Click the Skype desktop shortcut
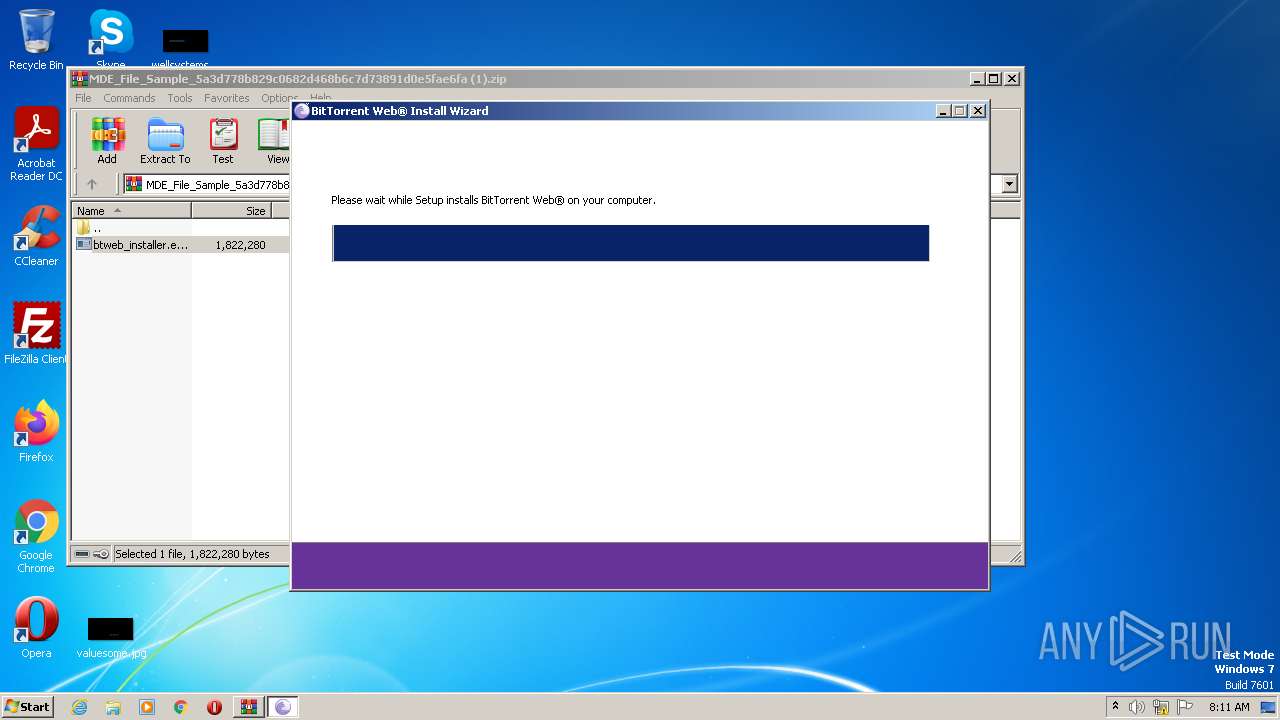The width and height of the screenshot is (1280, 720). 110,39
